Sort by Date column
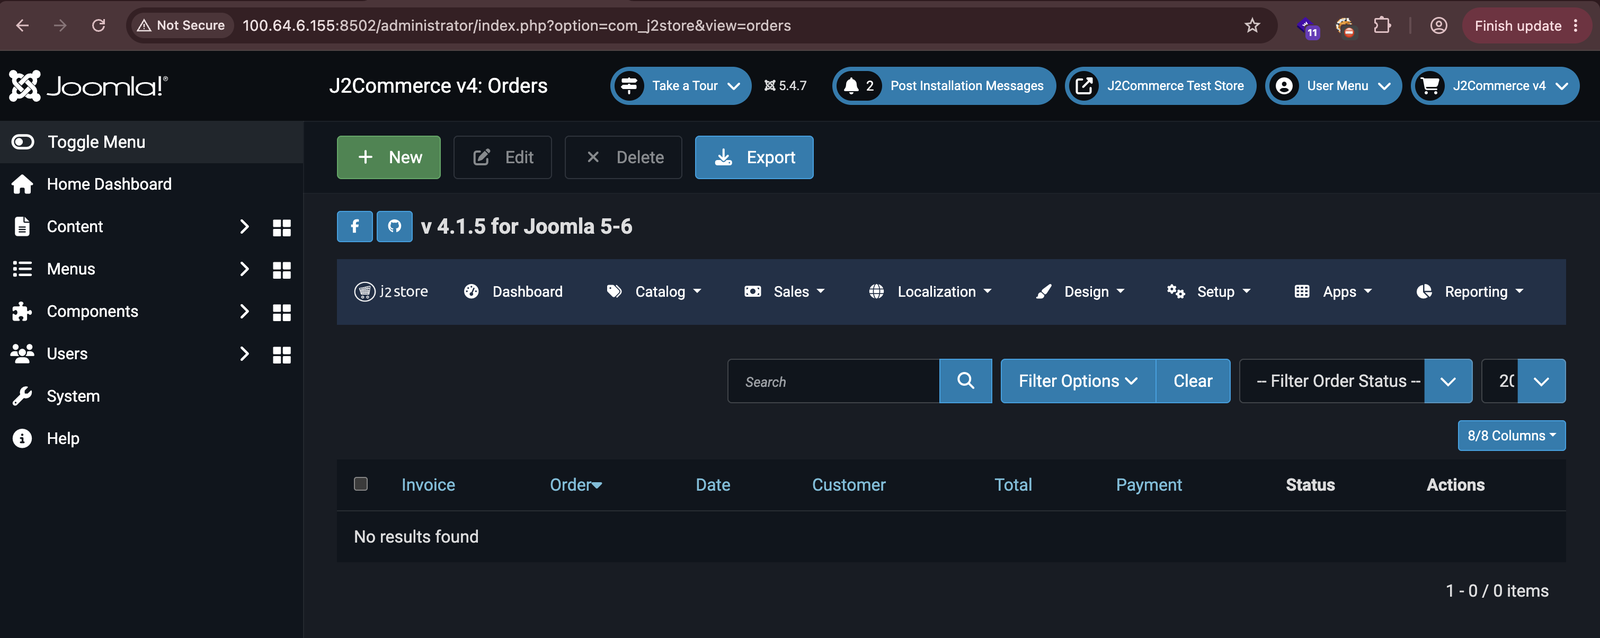1600x638 pixels. point(713,485)
